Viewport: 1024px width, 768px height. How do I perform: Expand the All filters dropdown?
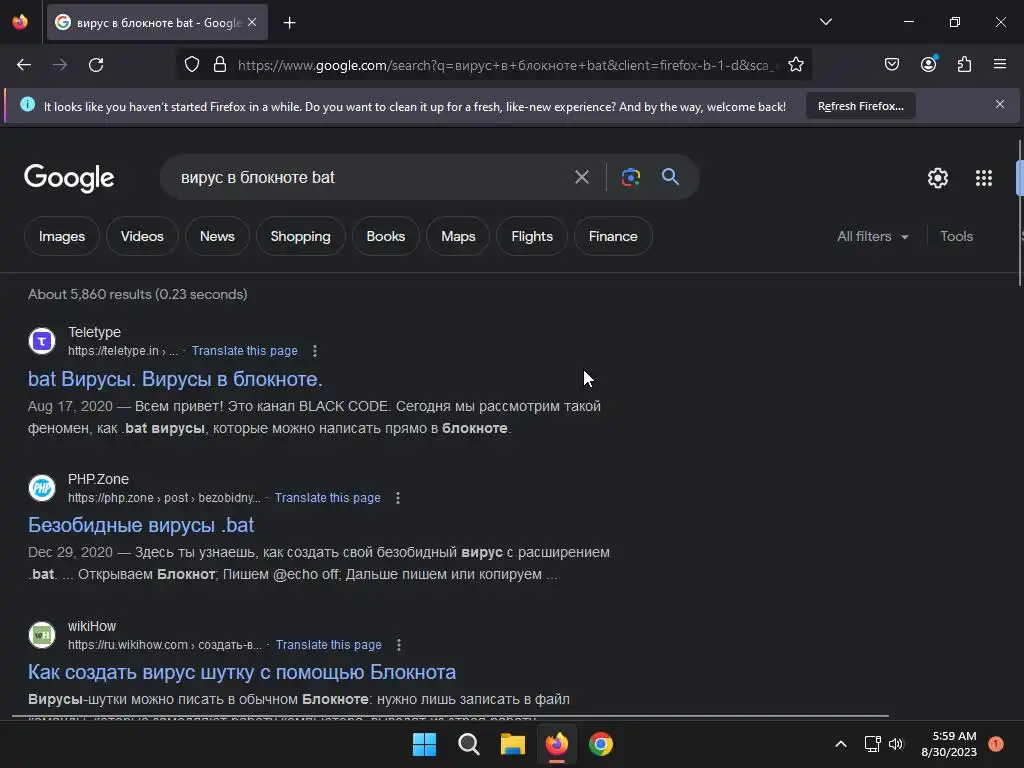click(x=872, y=236)
